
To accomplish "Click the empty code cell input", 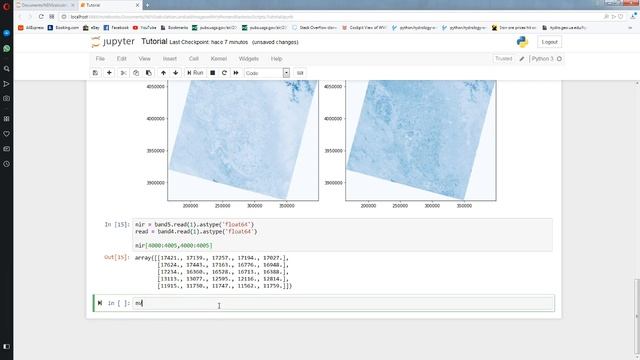I will (343, 303).
